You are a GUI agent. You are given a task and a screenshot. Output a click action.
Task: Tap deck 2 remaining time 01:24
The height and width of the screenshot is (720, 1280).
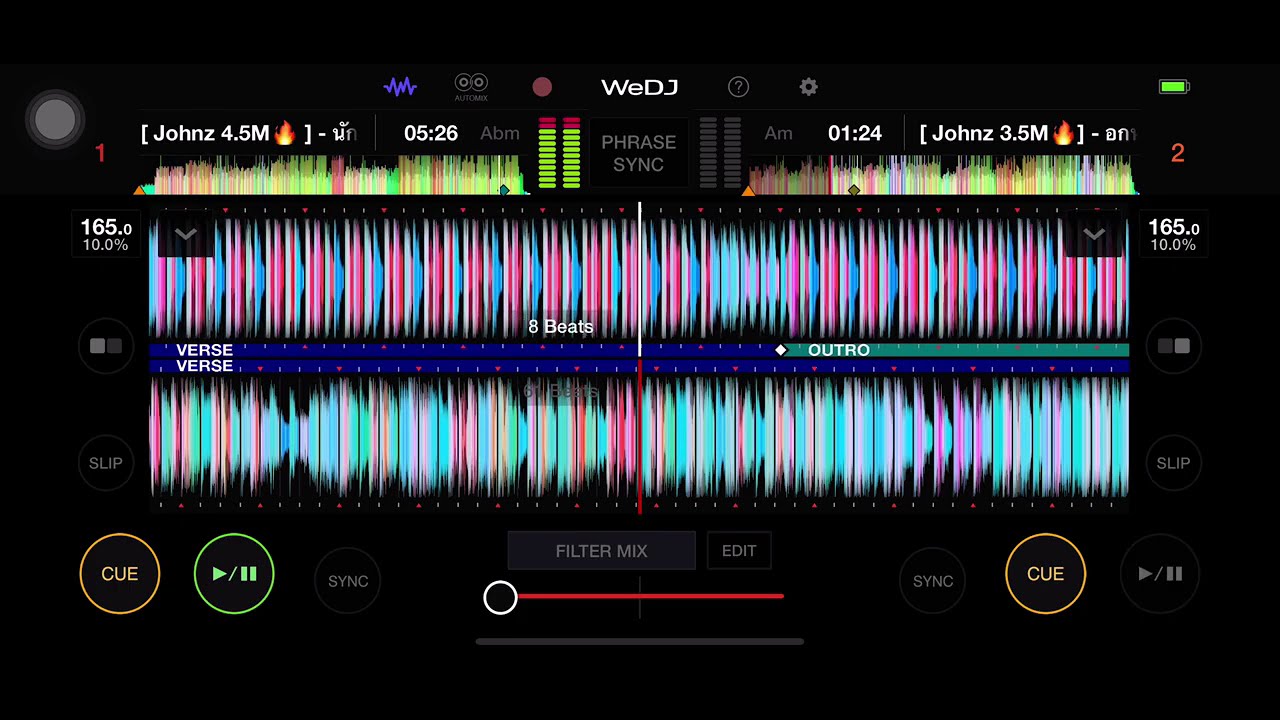tap(855, 133)
